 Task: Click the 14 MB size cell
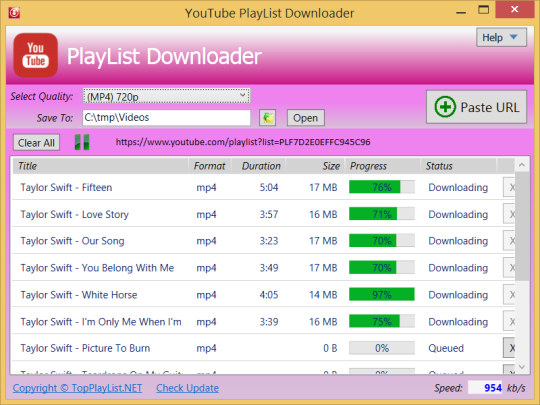click(x=323, y=294)
